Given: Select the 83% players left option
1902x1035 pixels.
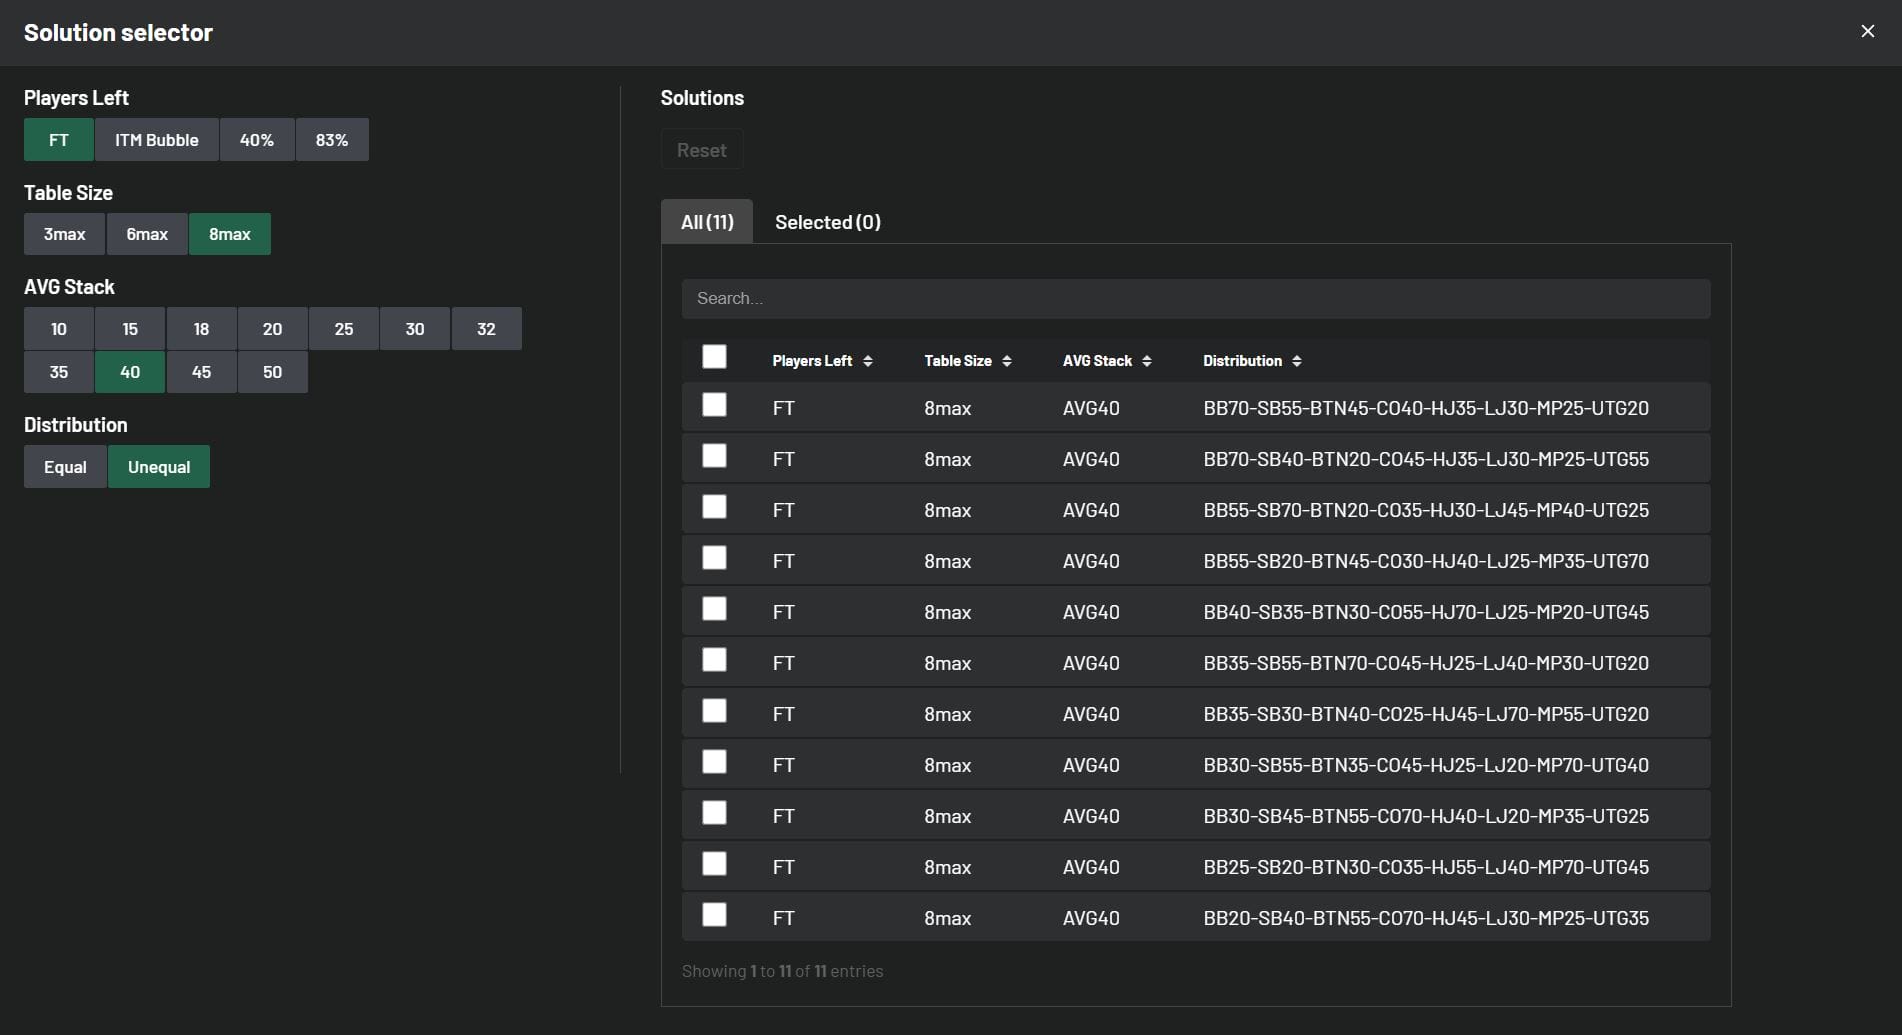Looking at the screenshot, I should [x=331, y=140].
